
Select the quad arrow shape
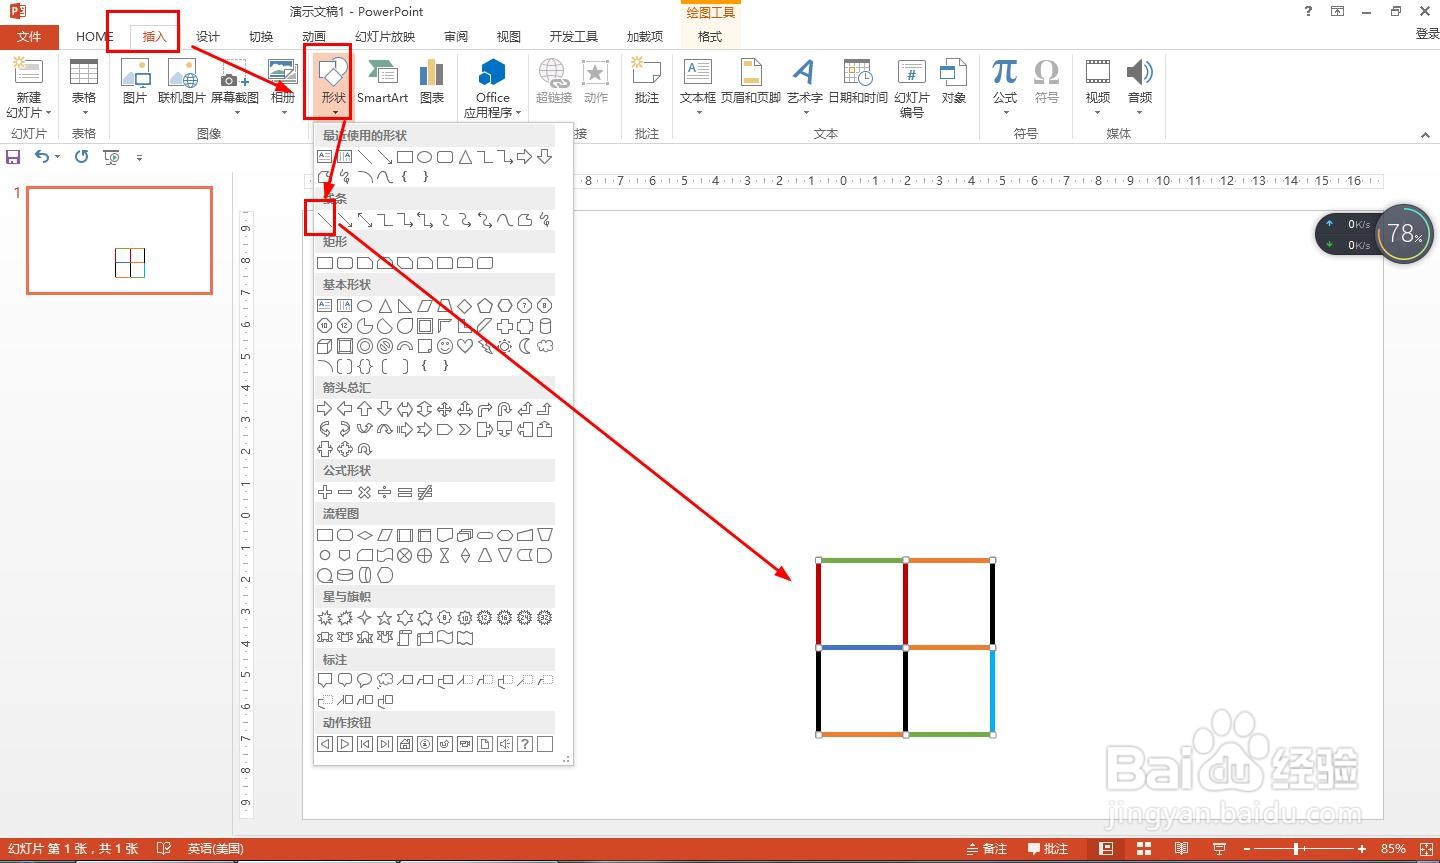click(x=445, y=409)
